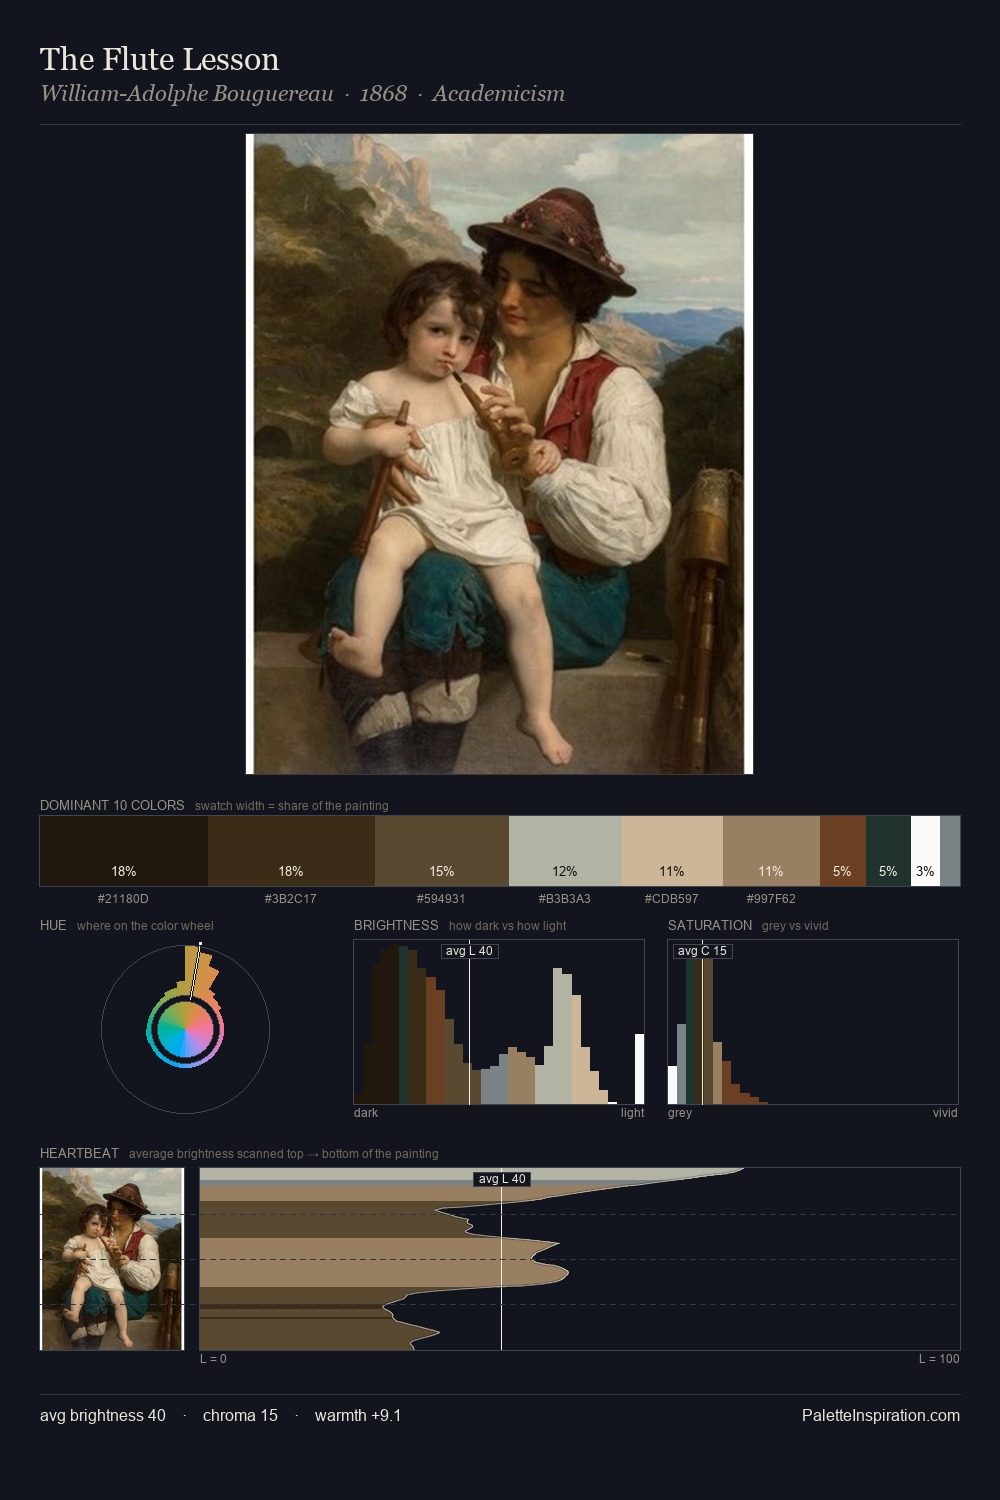The height and width of the screenshot is (1500, 1000).
Task: Click the #CDB597 hex code text
Action: (672, 898)
